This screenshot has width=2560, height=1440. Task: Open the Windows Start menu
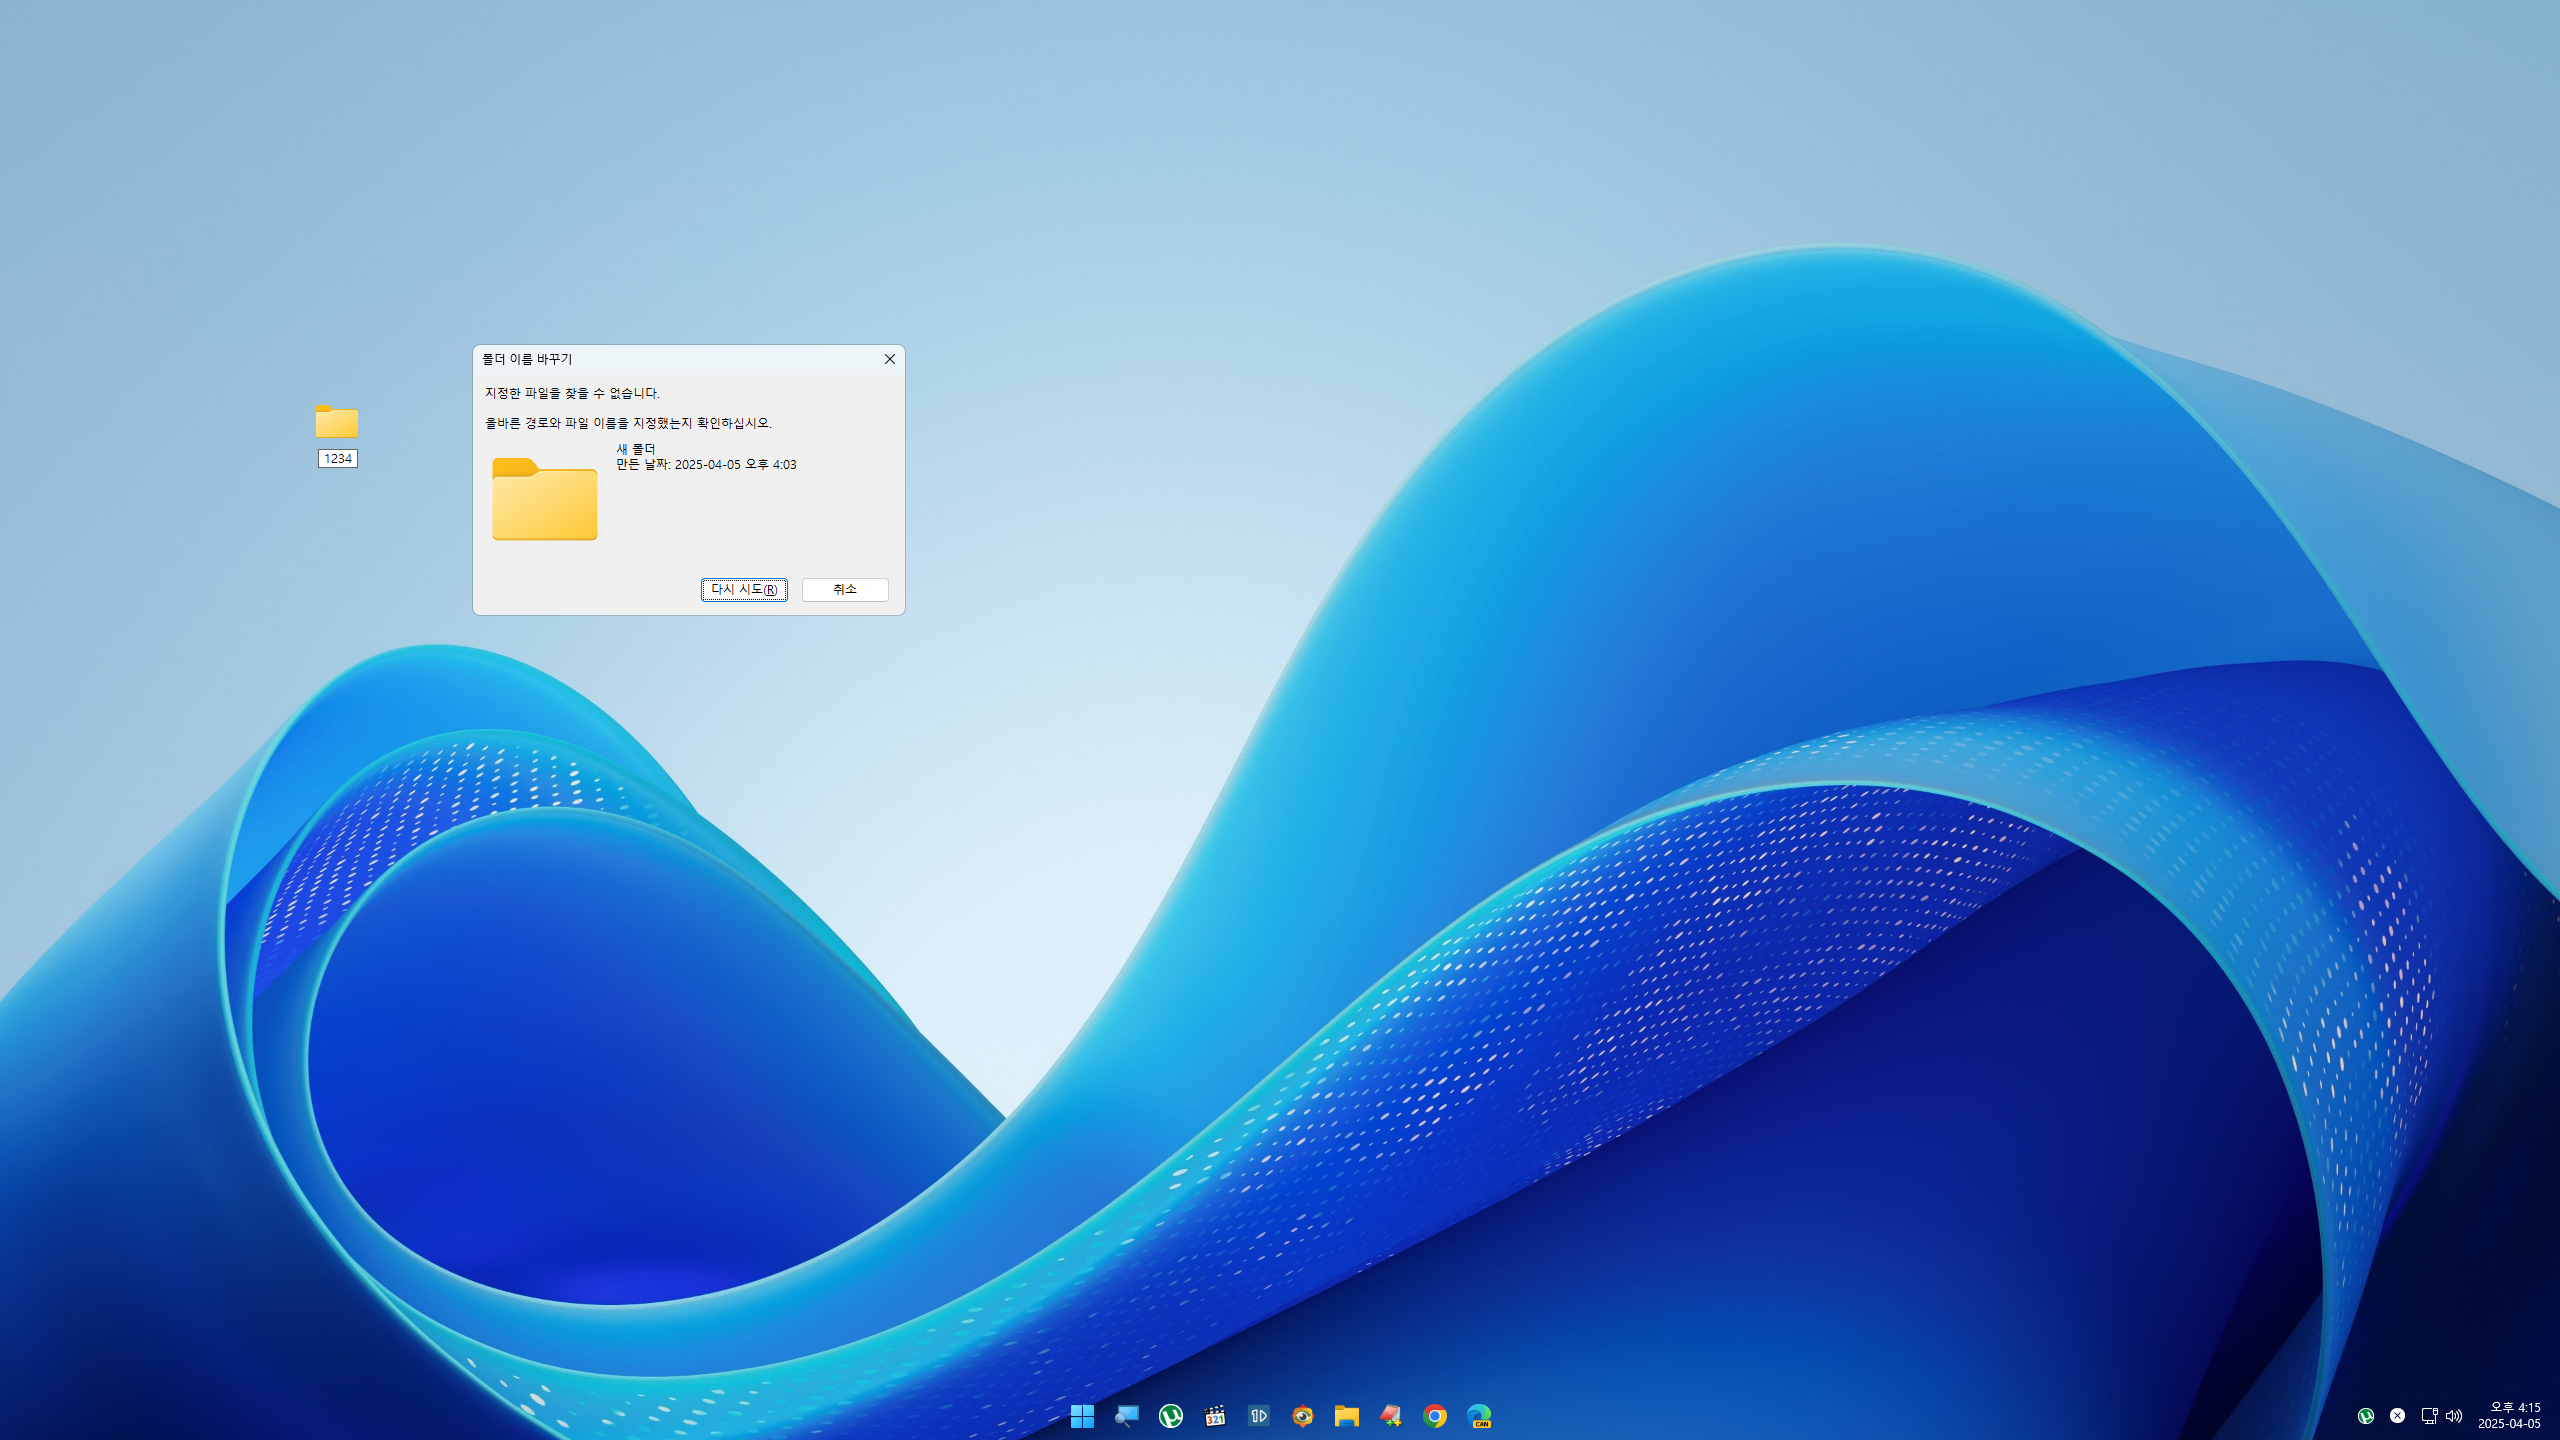[x=1082, y=1416]
